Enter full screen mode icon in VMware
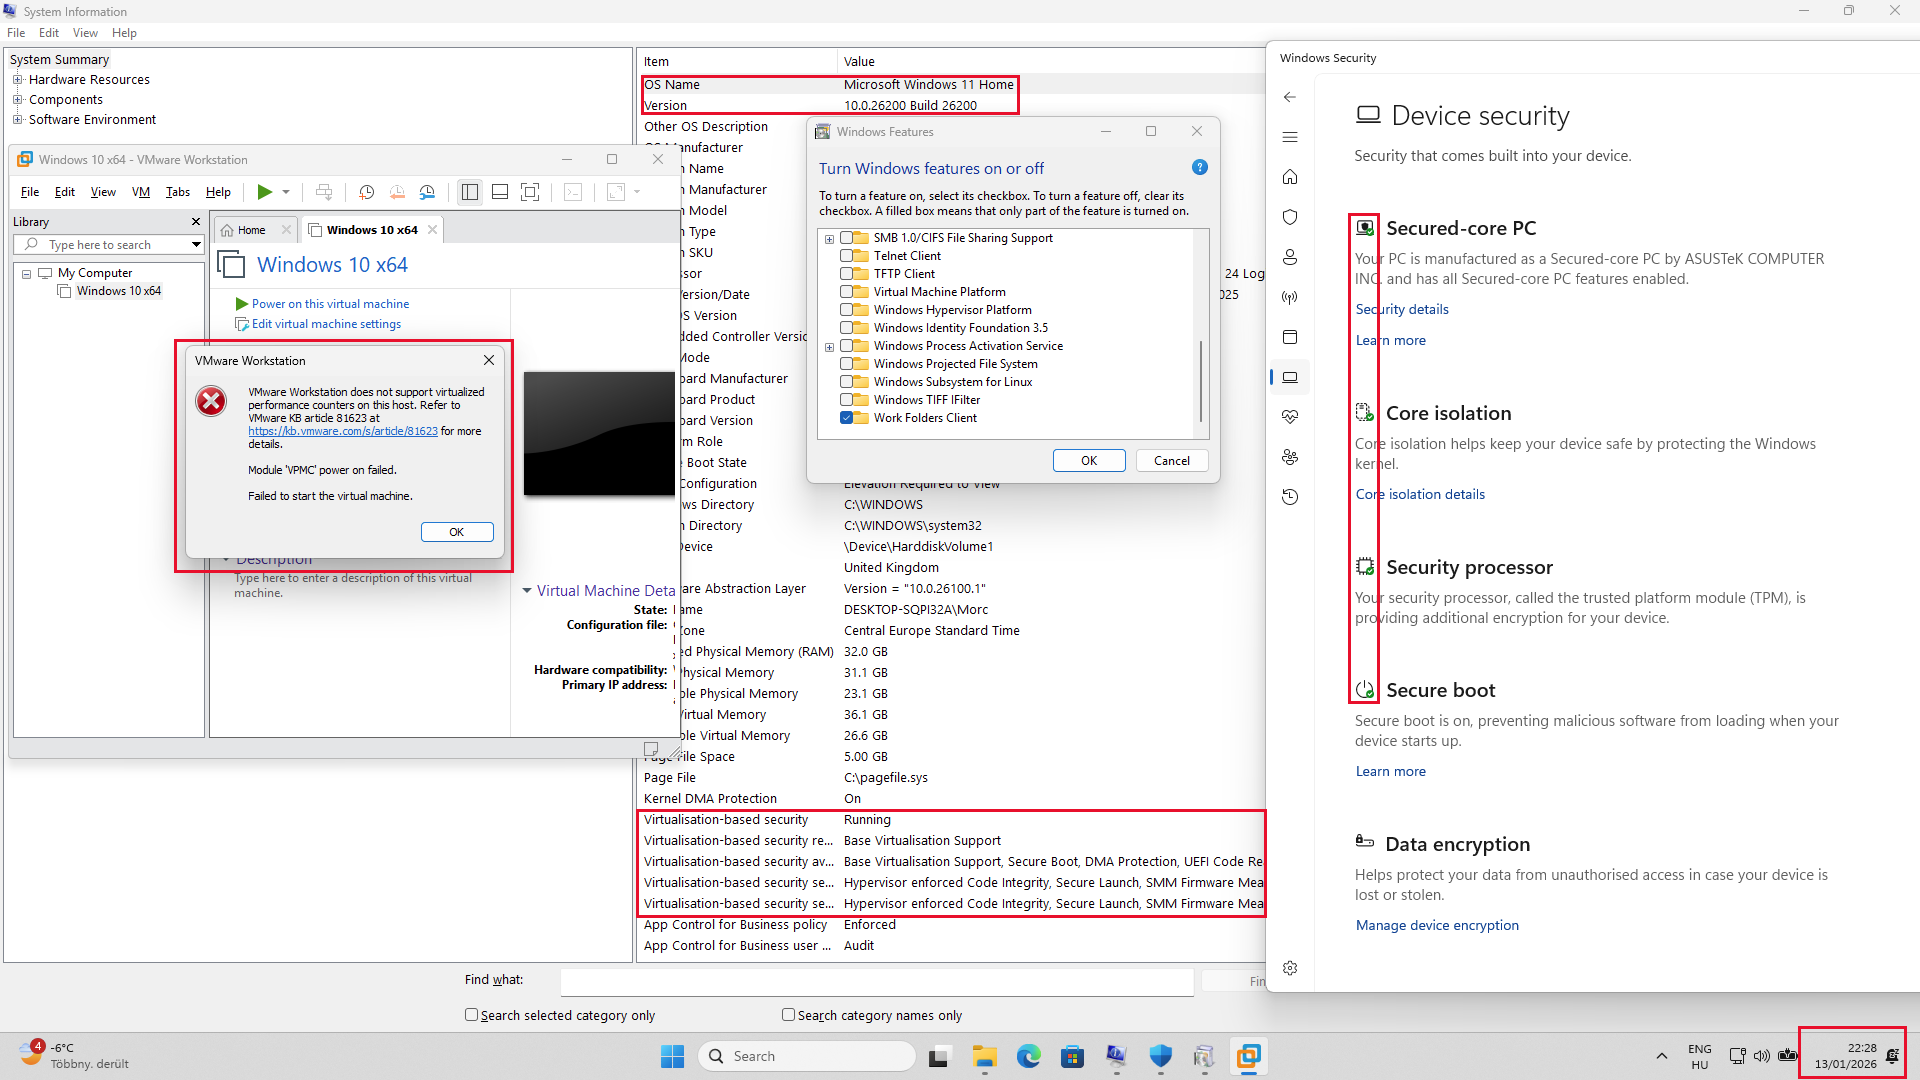This screenshot has height=1080, width=1920. coord(530,192)
